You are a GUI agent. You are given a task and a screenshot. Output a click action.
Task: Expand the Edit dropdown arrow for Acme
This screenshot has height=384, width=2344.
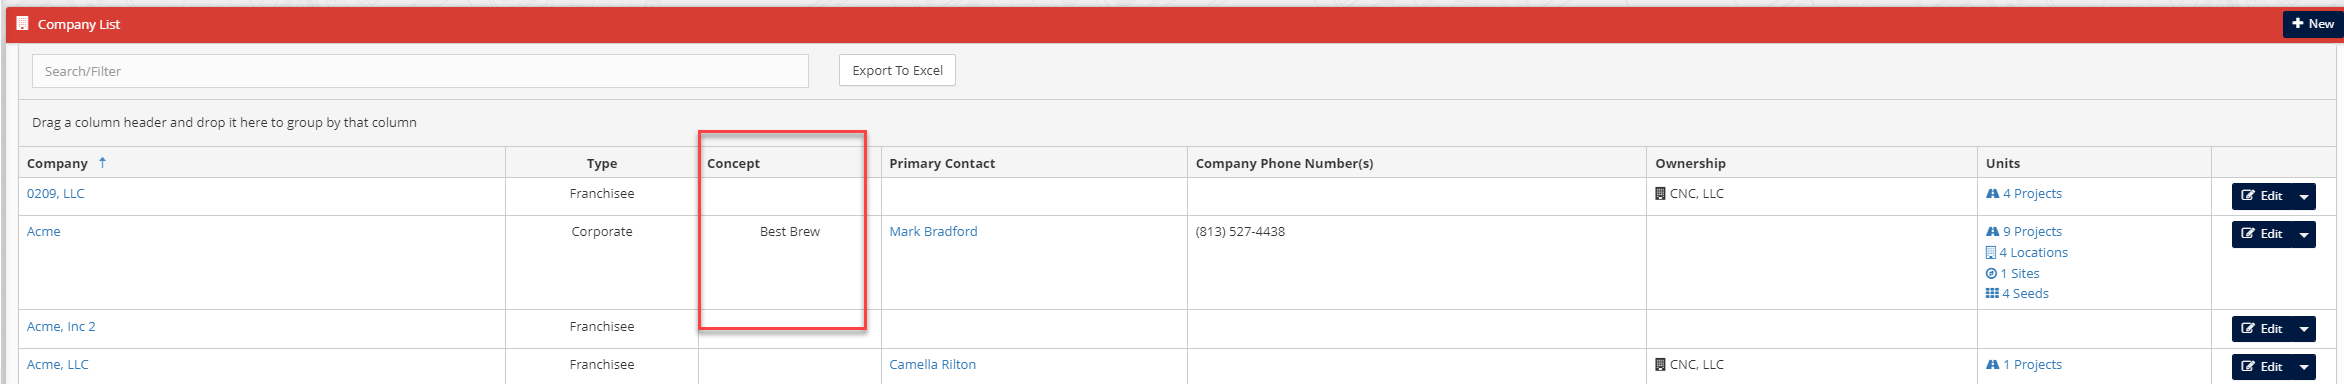coord(2304,234)
